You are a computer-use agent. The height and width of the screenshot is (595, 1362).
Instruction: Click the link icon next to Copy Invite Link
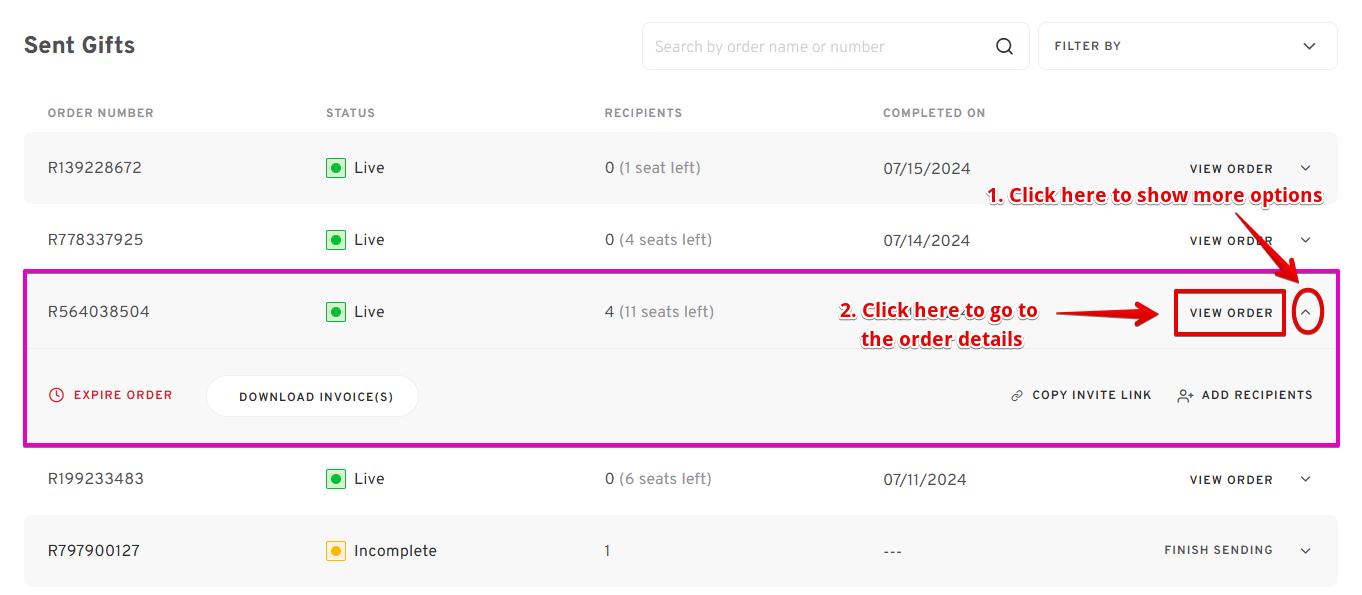[1017, 396]
